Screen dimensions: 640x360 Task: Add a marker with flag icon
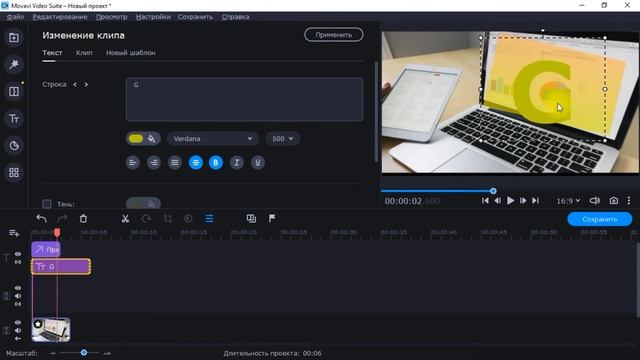pyautogui.click(x=272, y=219)
